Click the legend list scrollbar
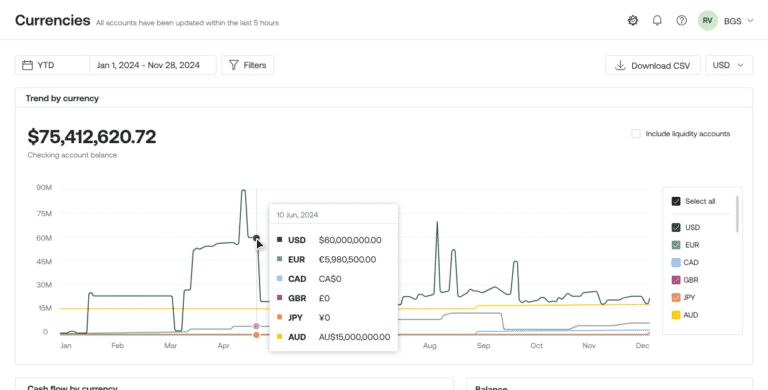This screenshot has width=768, height=390. coord(737,214)
